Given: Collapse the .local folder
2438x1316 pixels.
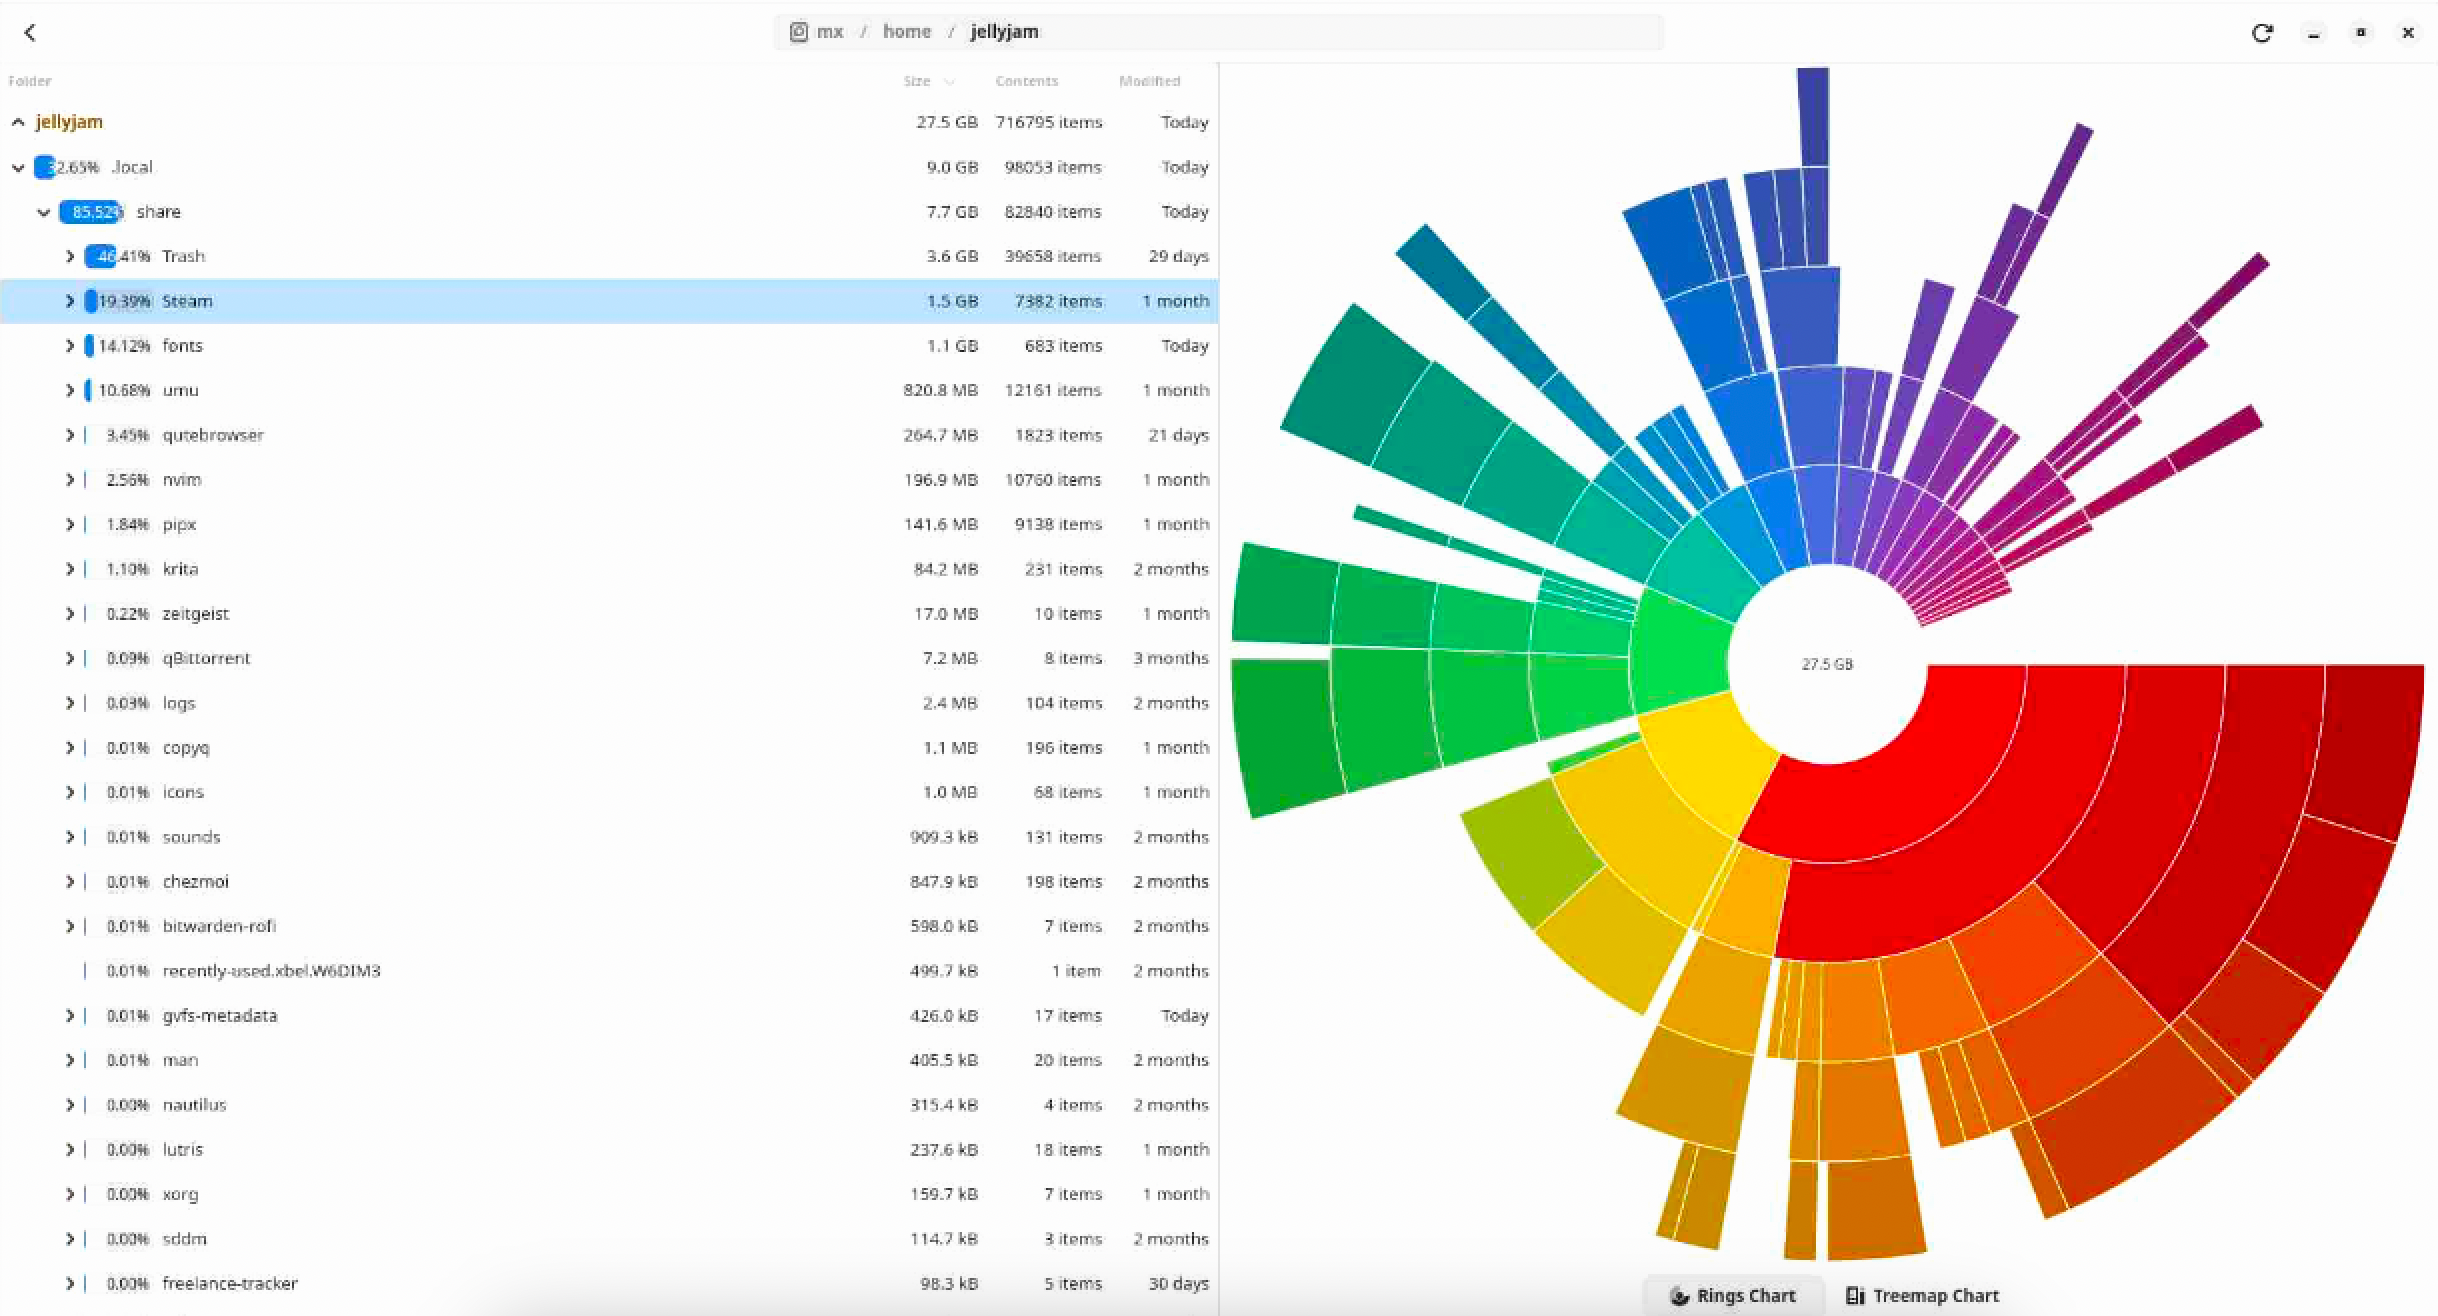Looking at the screenshot, I should coord(18,167).
